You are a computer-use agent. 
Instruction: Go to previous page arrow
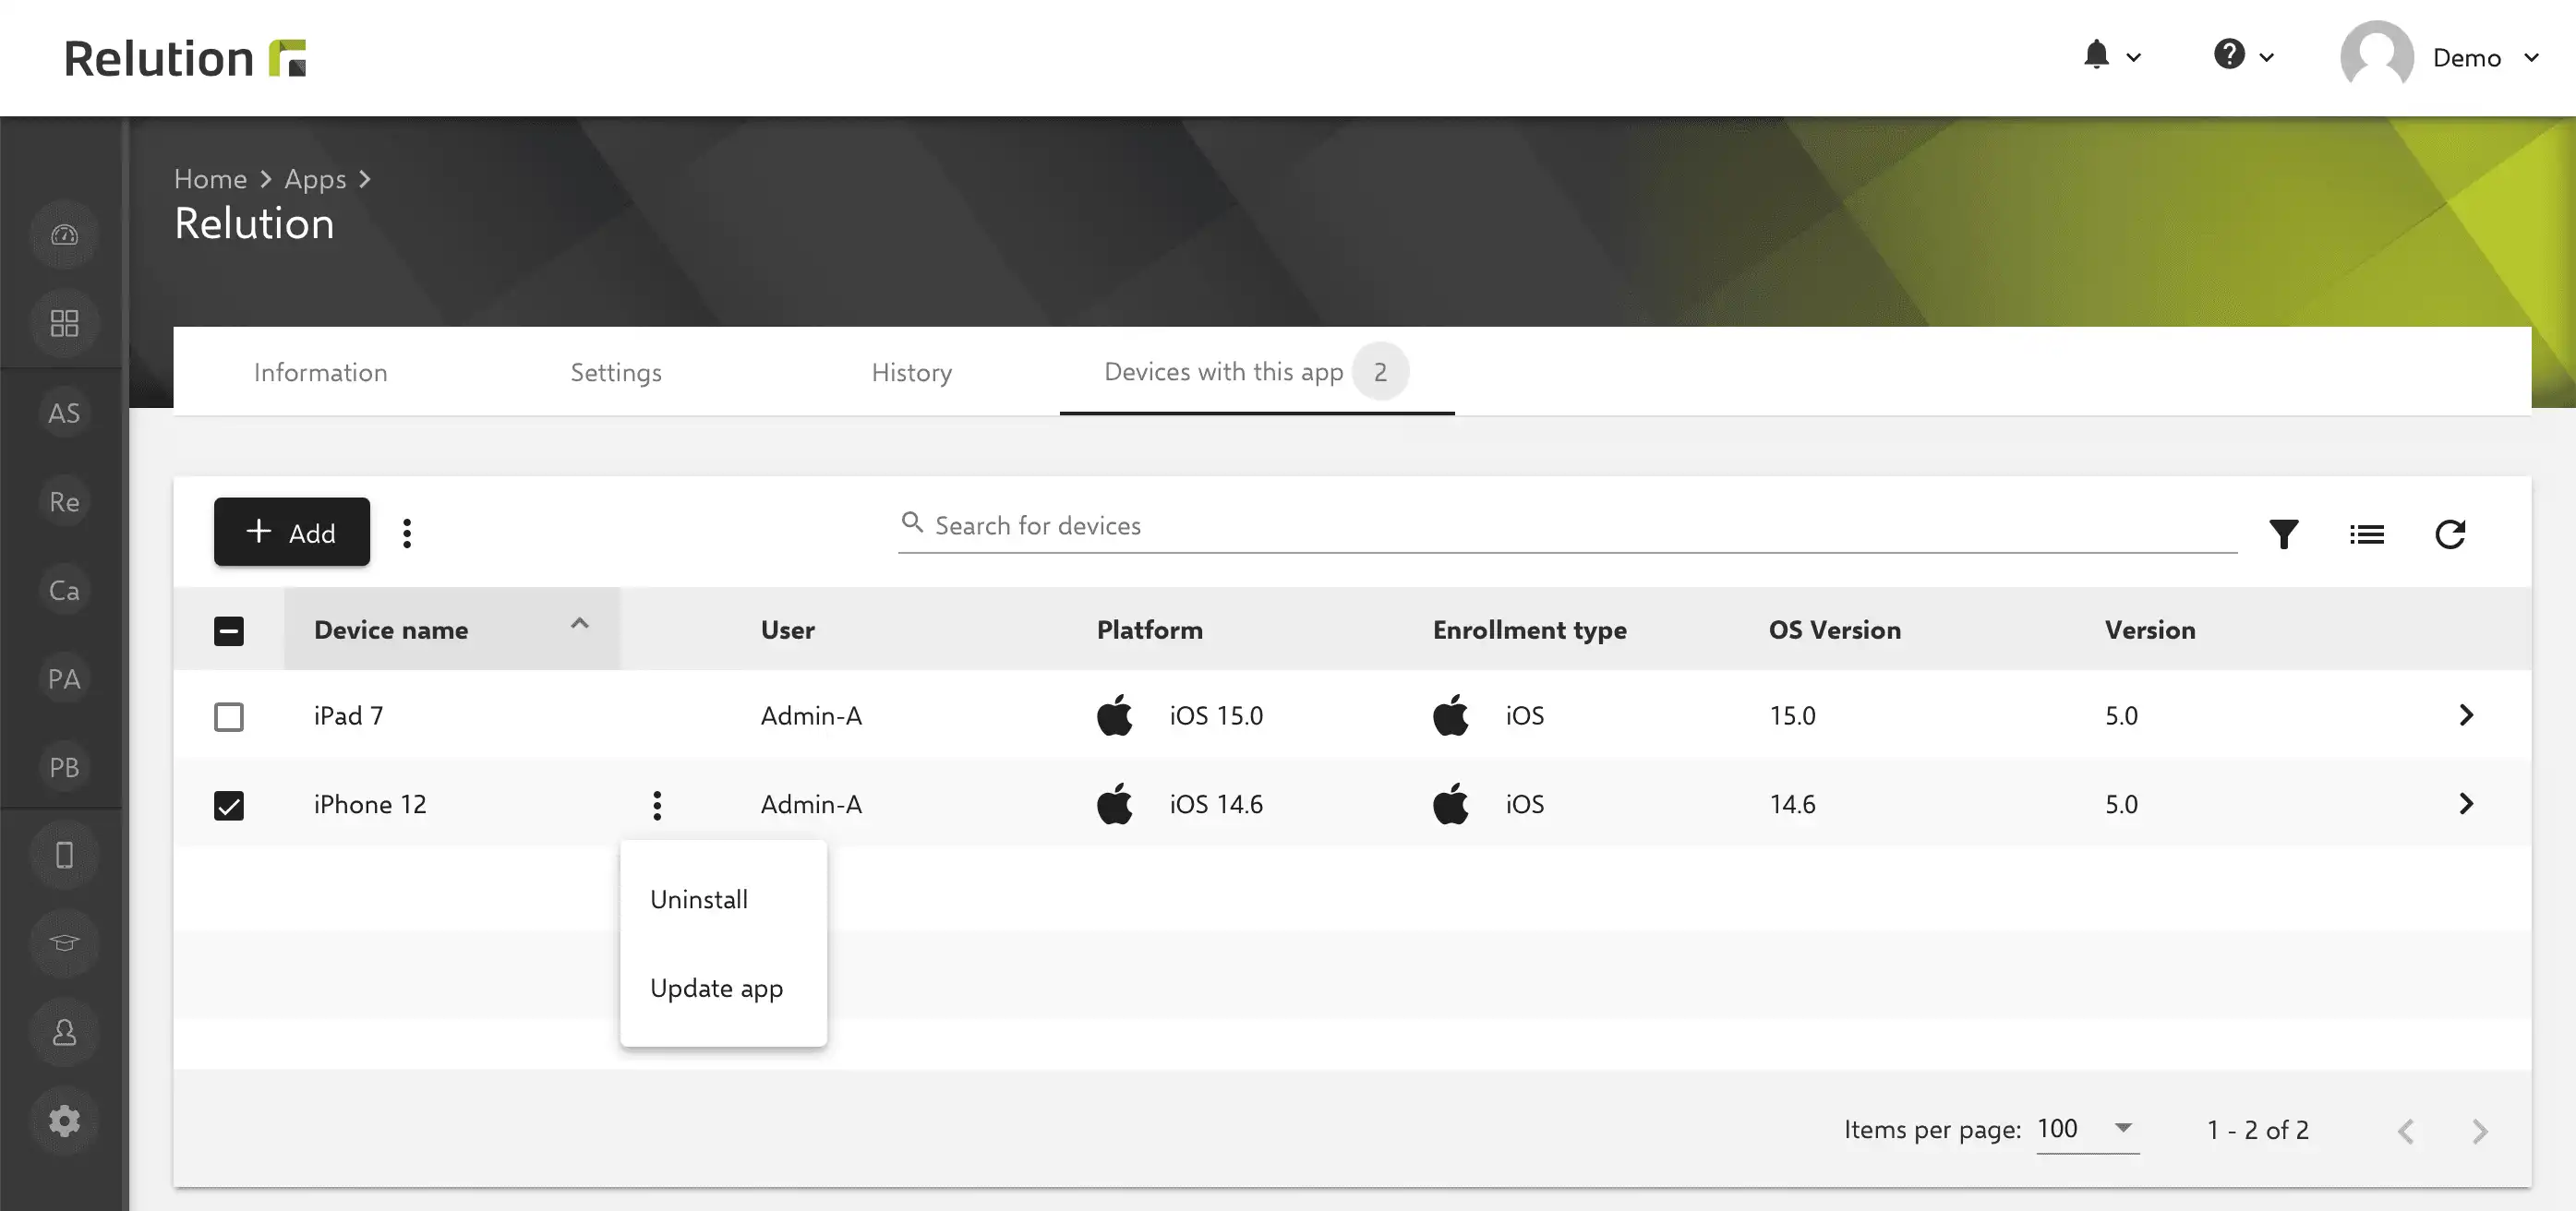(x=2405, y=1131)
